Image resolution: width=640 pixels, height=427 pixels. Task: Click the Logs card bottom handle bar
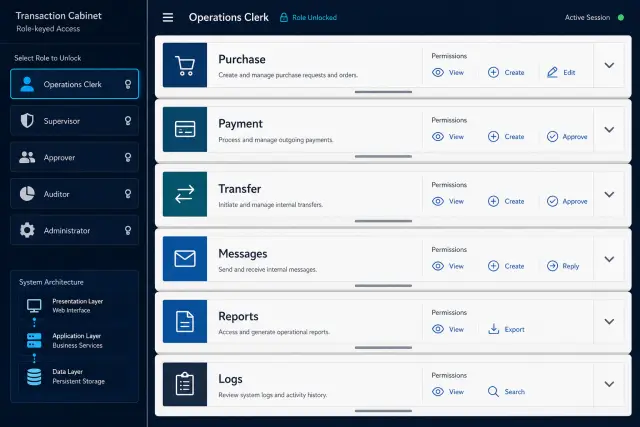pyautogui.click(x=383, y=411)
